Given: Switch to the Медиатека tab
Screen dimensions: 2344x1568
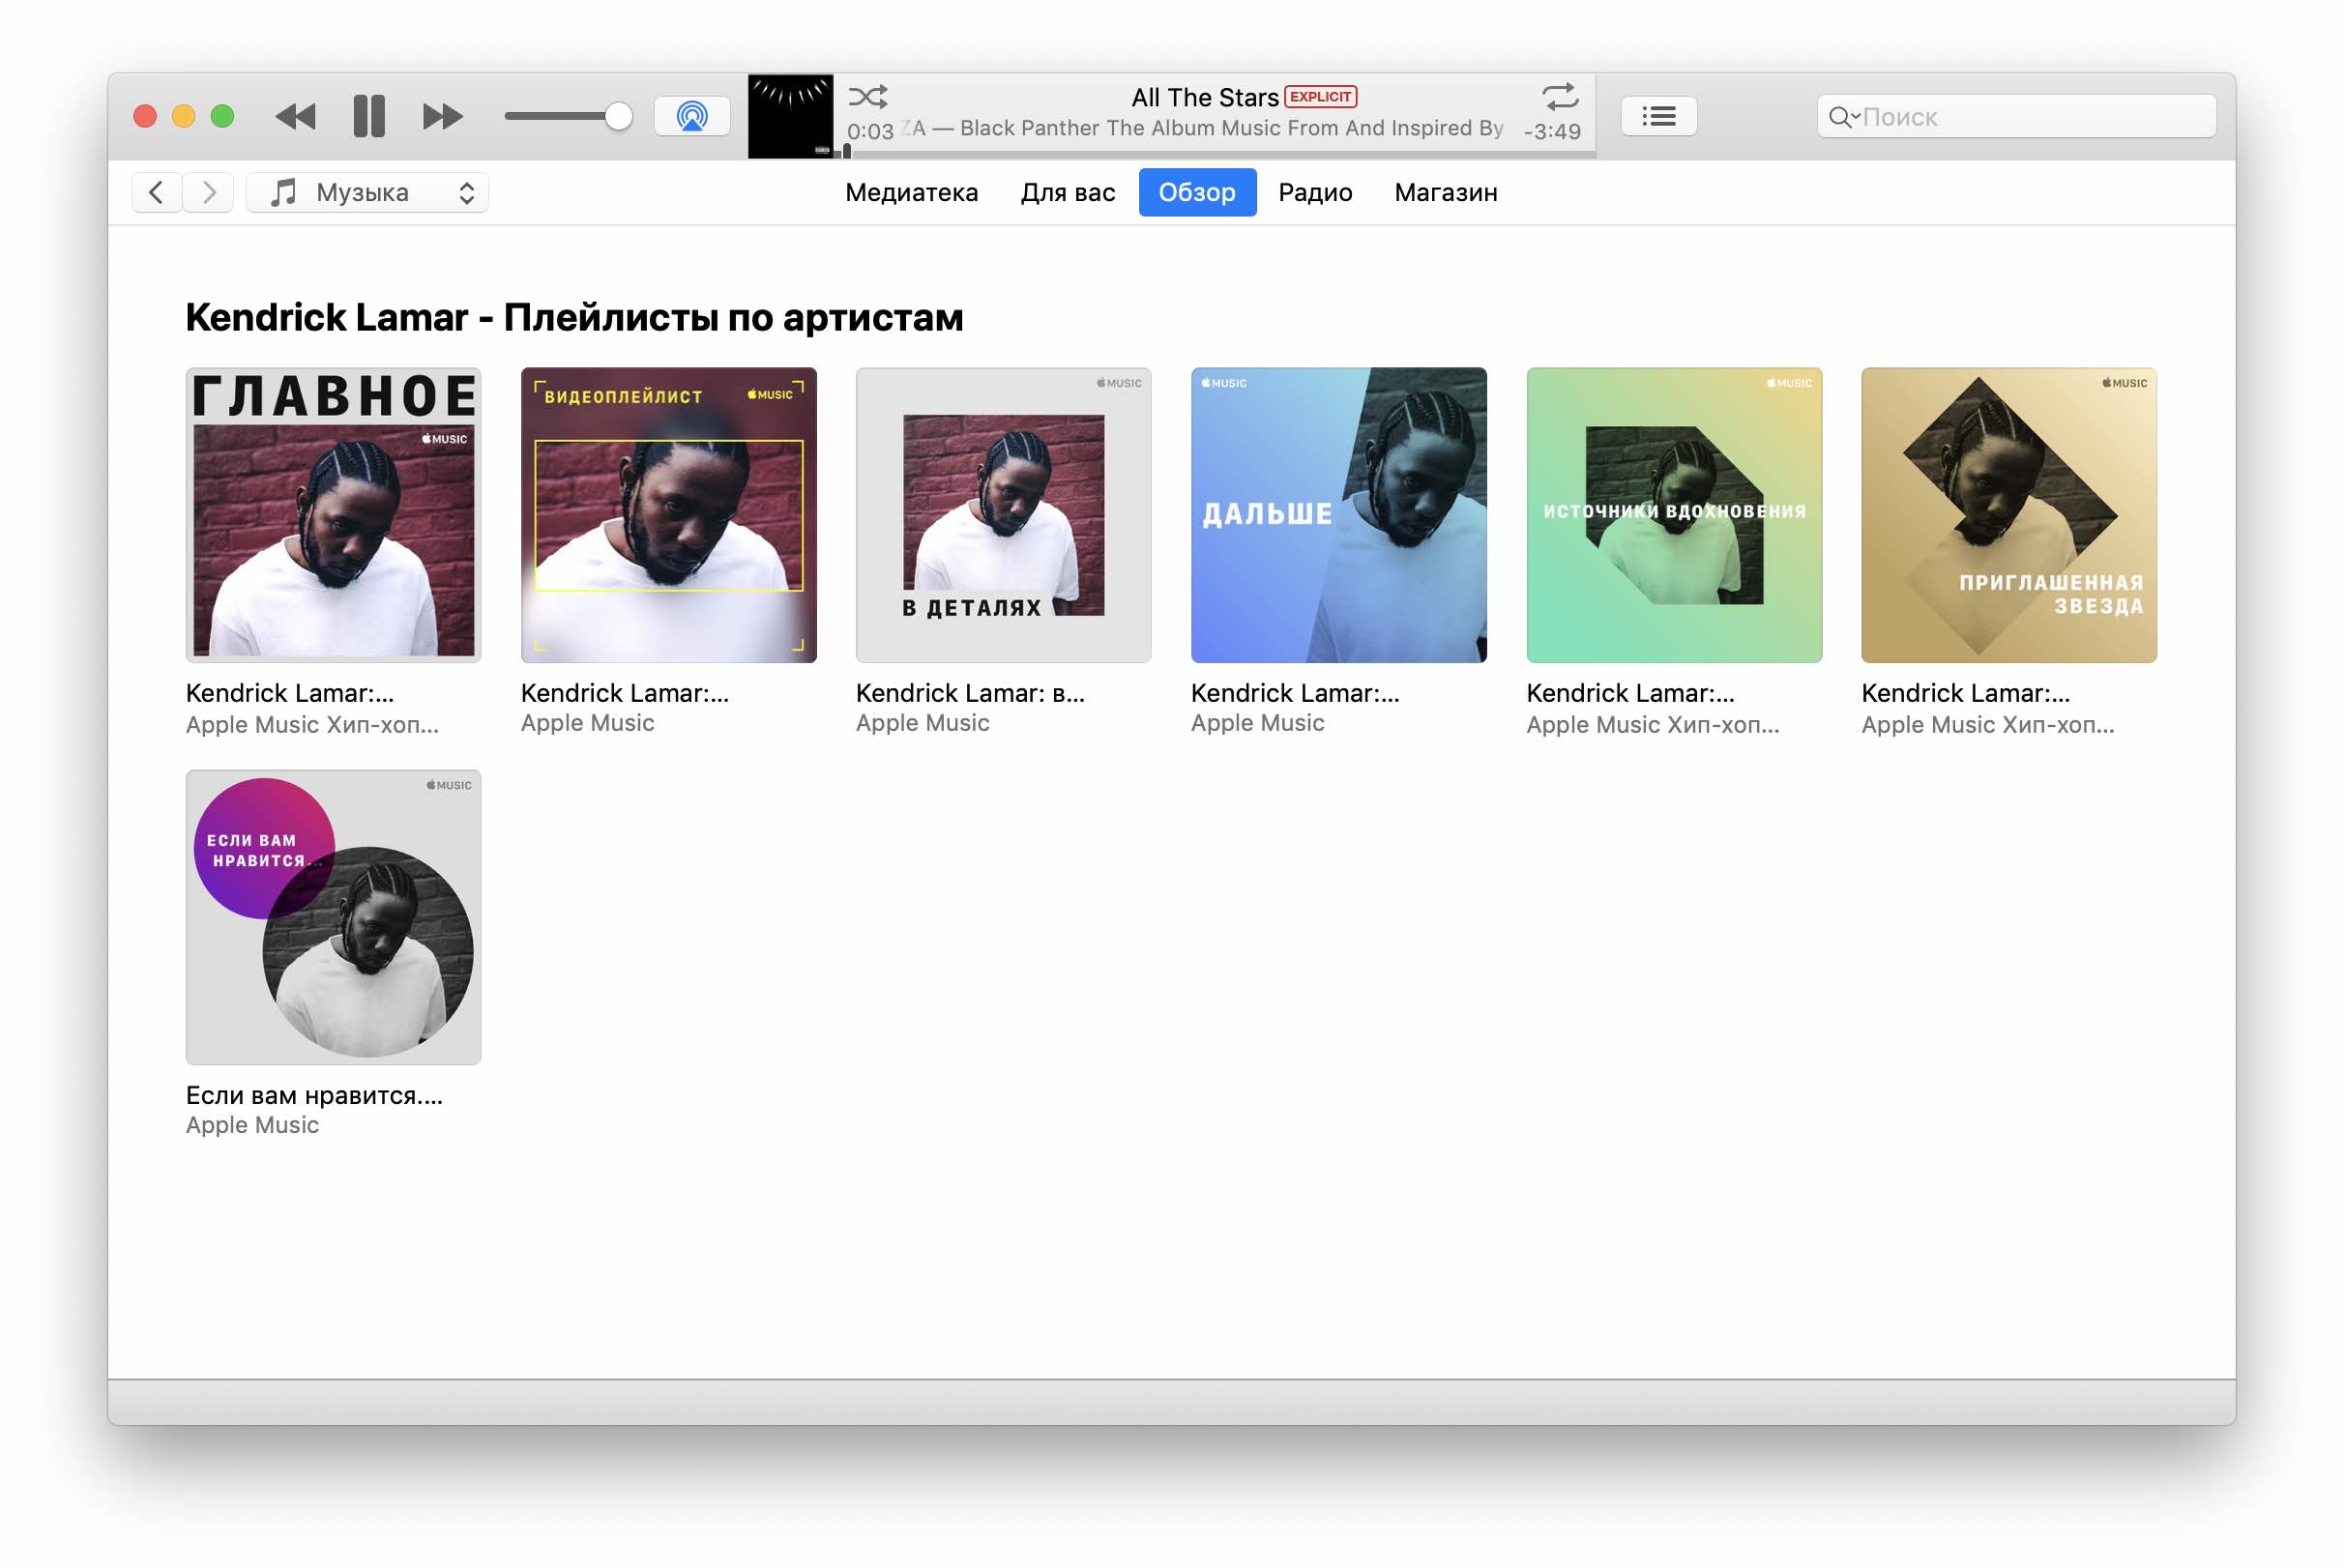Looking at the screenshot, I should pyautogui.click(x=911, y=192).
